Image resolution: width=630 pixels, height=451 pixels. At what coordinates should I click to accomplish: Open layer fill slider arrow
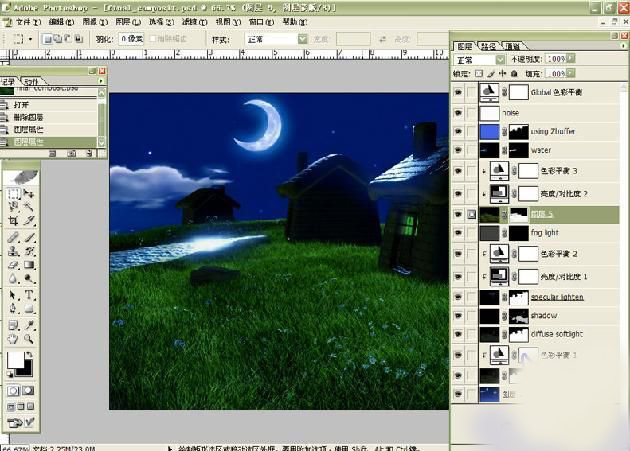coord(570,74)
